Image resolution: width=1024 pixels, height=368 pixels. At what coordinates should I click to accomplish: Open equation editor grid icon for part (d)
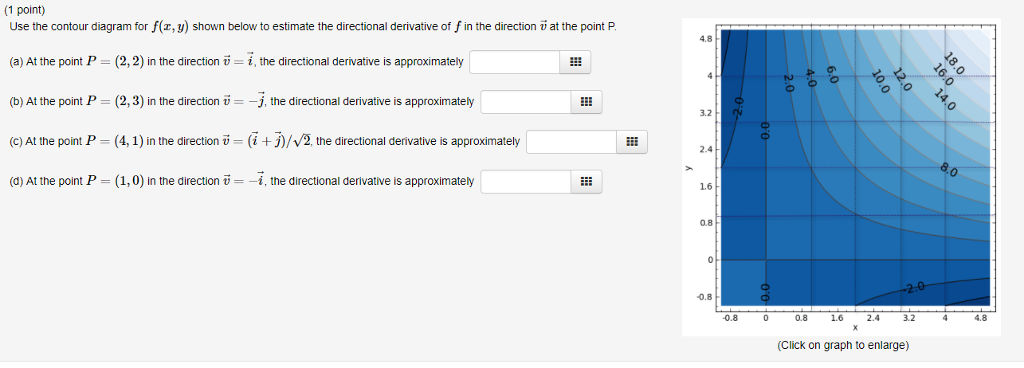coord(586,181)
